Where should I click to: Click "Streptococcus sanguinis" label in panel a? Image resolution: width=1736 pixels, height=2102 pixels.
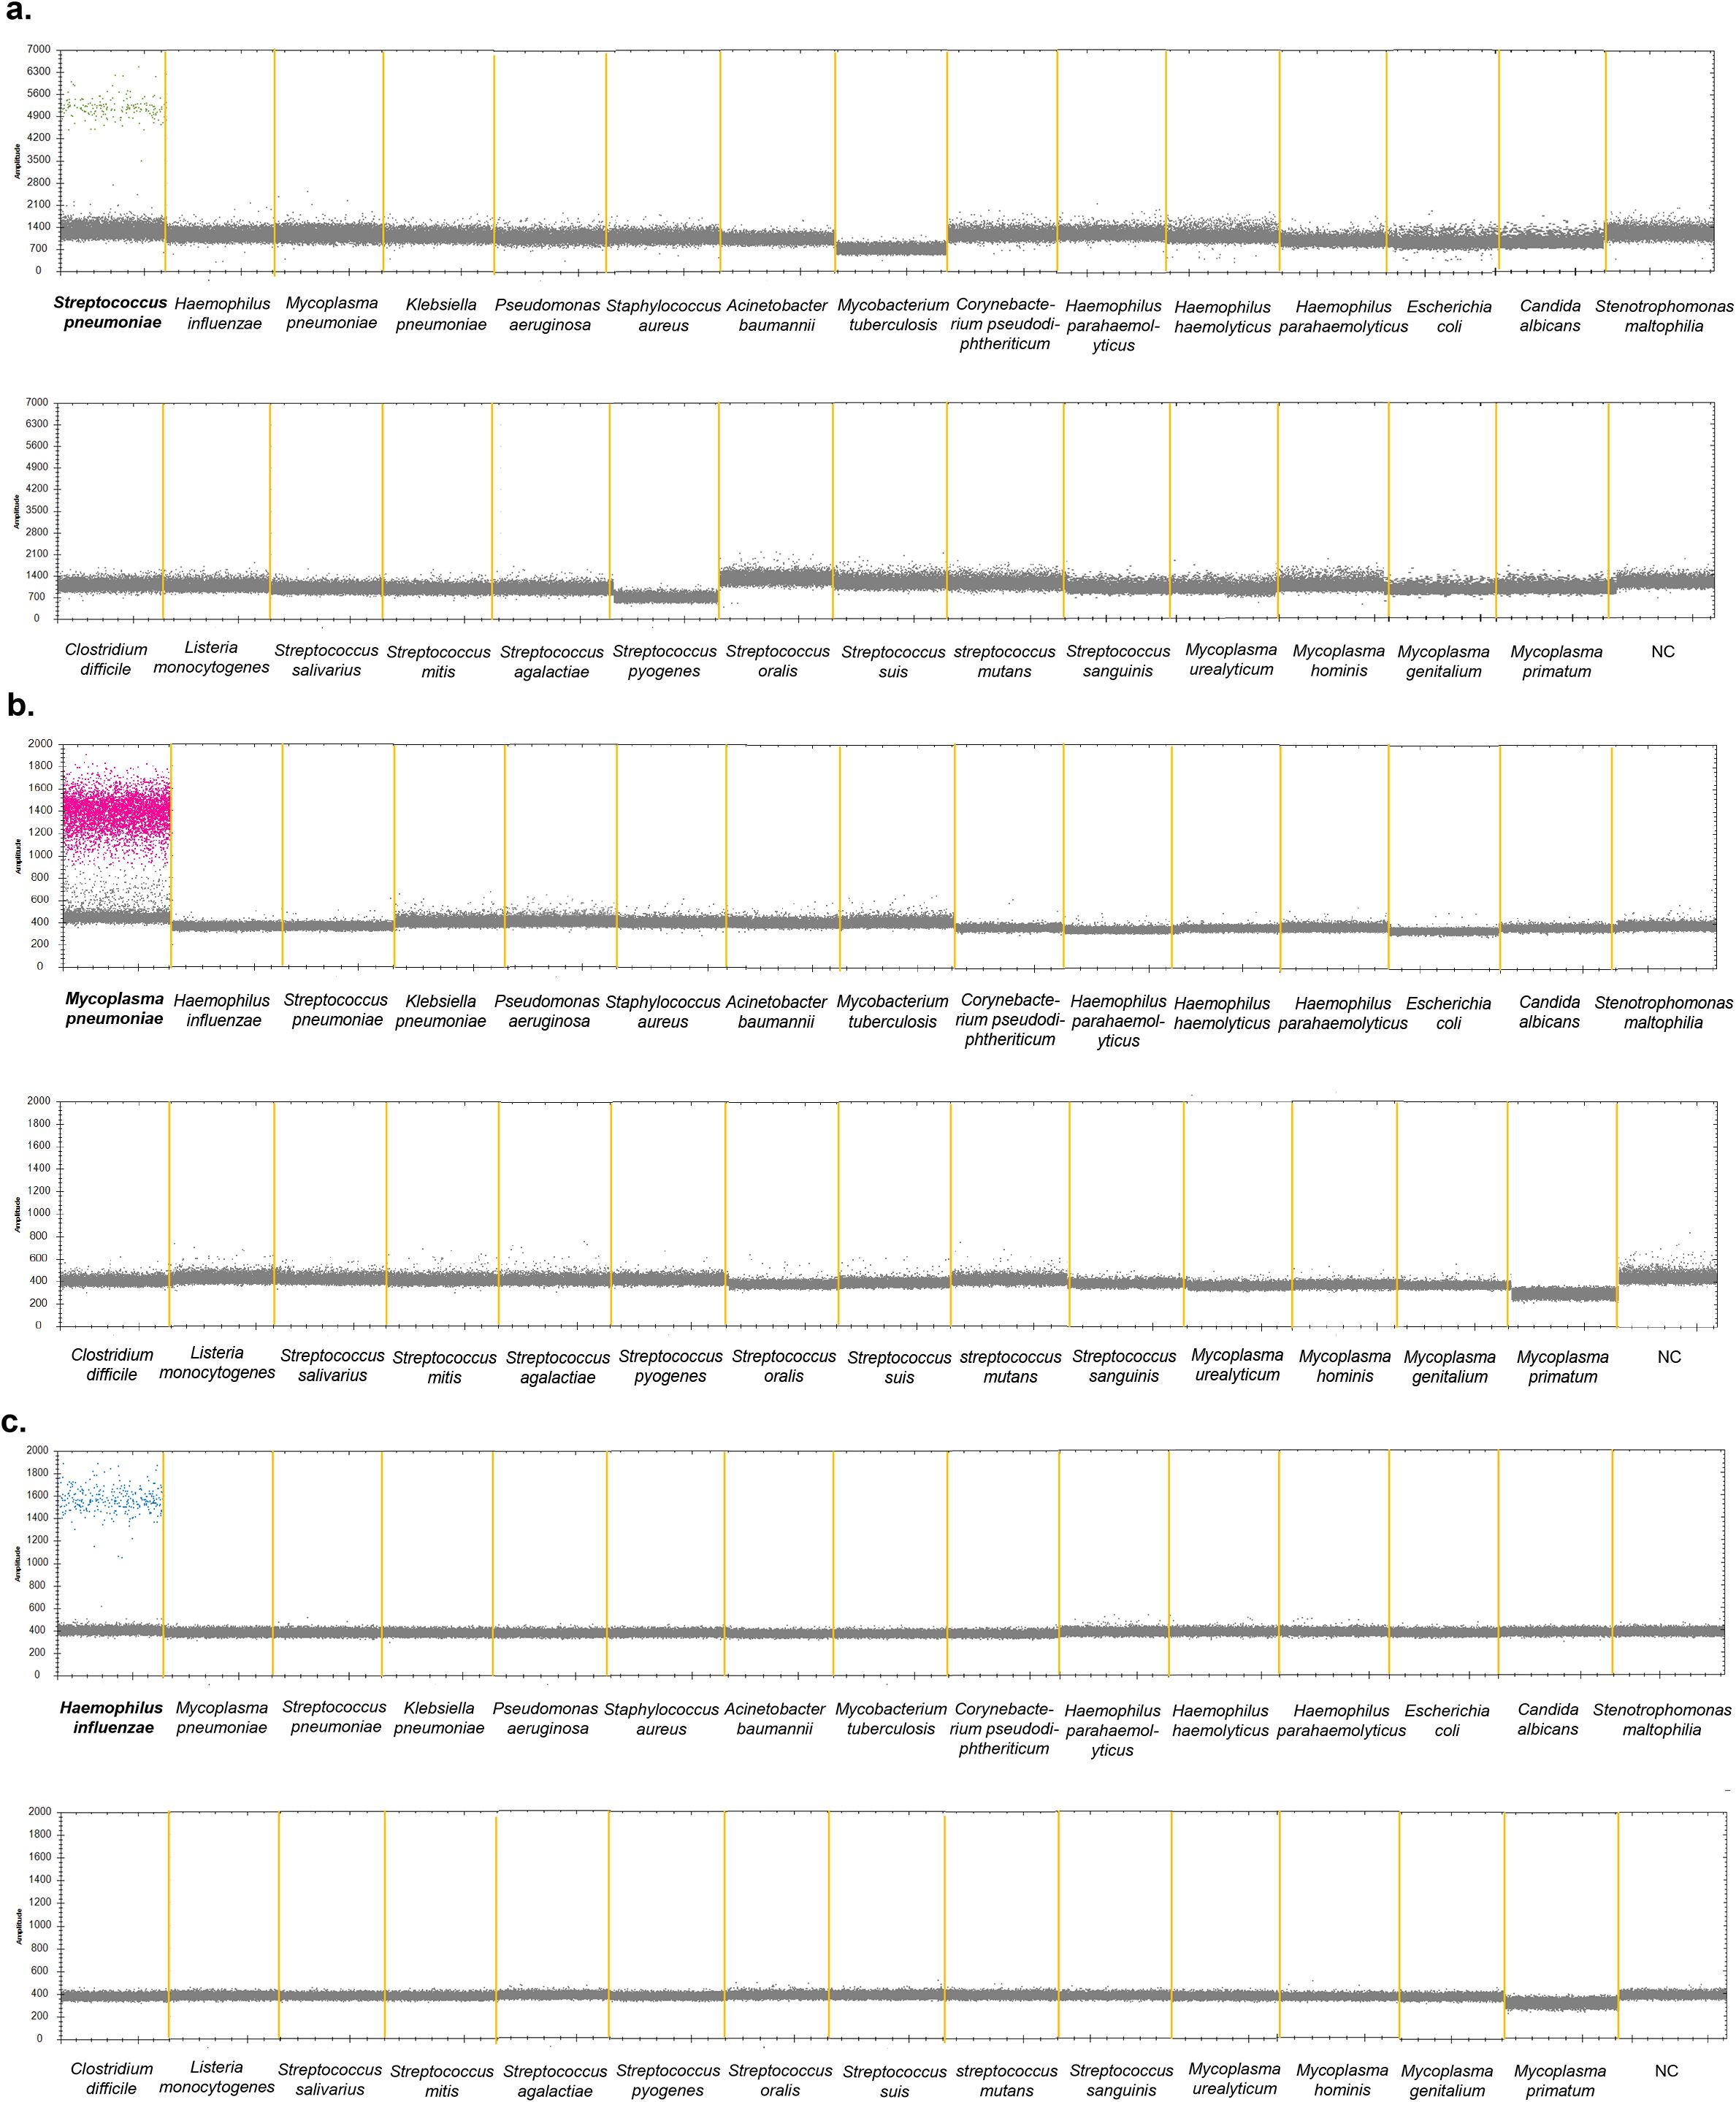[x=1117, y=661]
